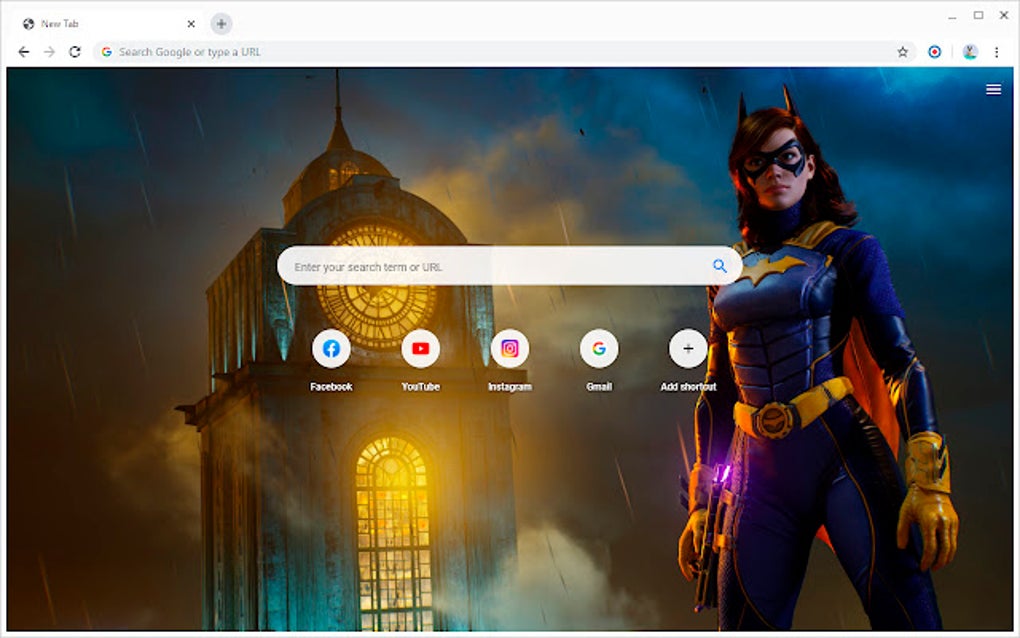Focus the Search Google or type a URL bar

504,52
